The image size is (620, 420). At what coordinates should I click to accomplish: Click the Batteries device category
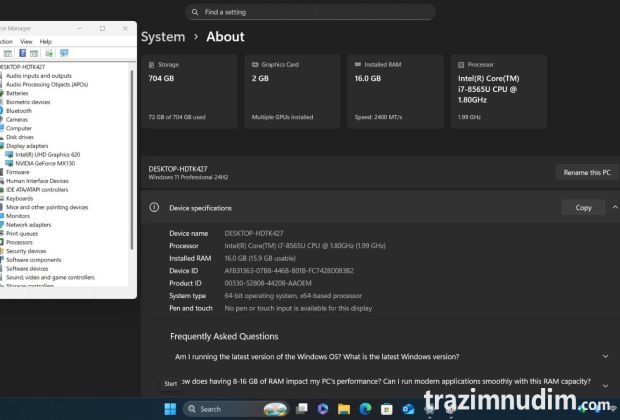tap(17, 93)
